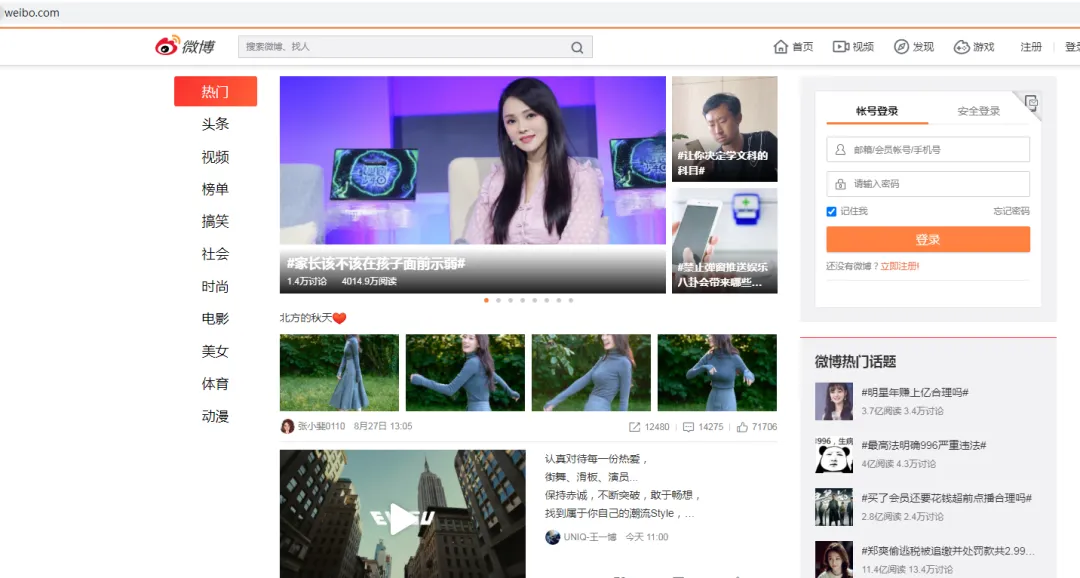This screenshot has height=578, width=1080.
Task: Select the 动漫 category in sidebar
Action: point(216,416)
